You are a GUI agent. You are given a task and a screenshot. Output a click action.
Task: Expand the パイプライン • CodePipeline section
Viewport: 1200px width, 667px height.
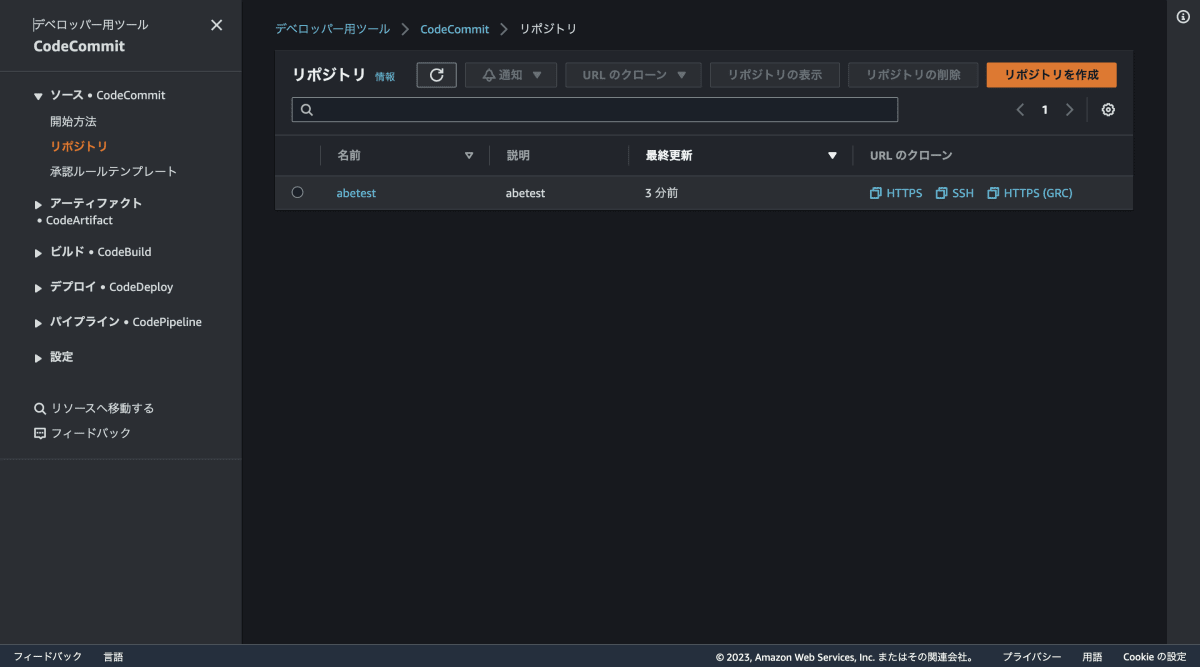(x=38, y=323)
